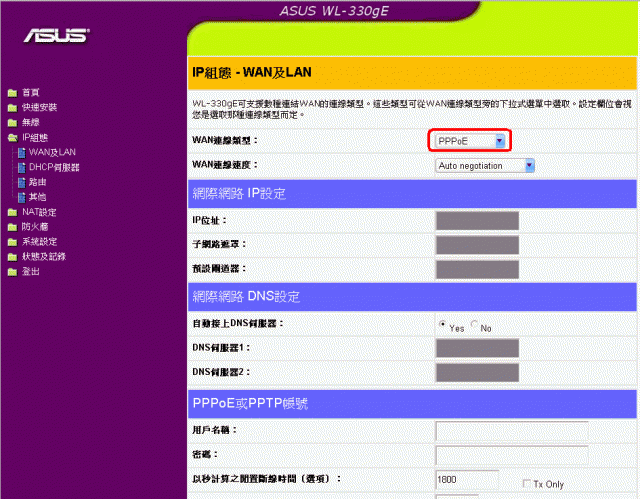The image size is (640, 499).
Task: Select WAN及LAN link in tree
Action: (x=52, y=152)
